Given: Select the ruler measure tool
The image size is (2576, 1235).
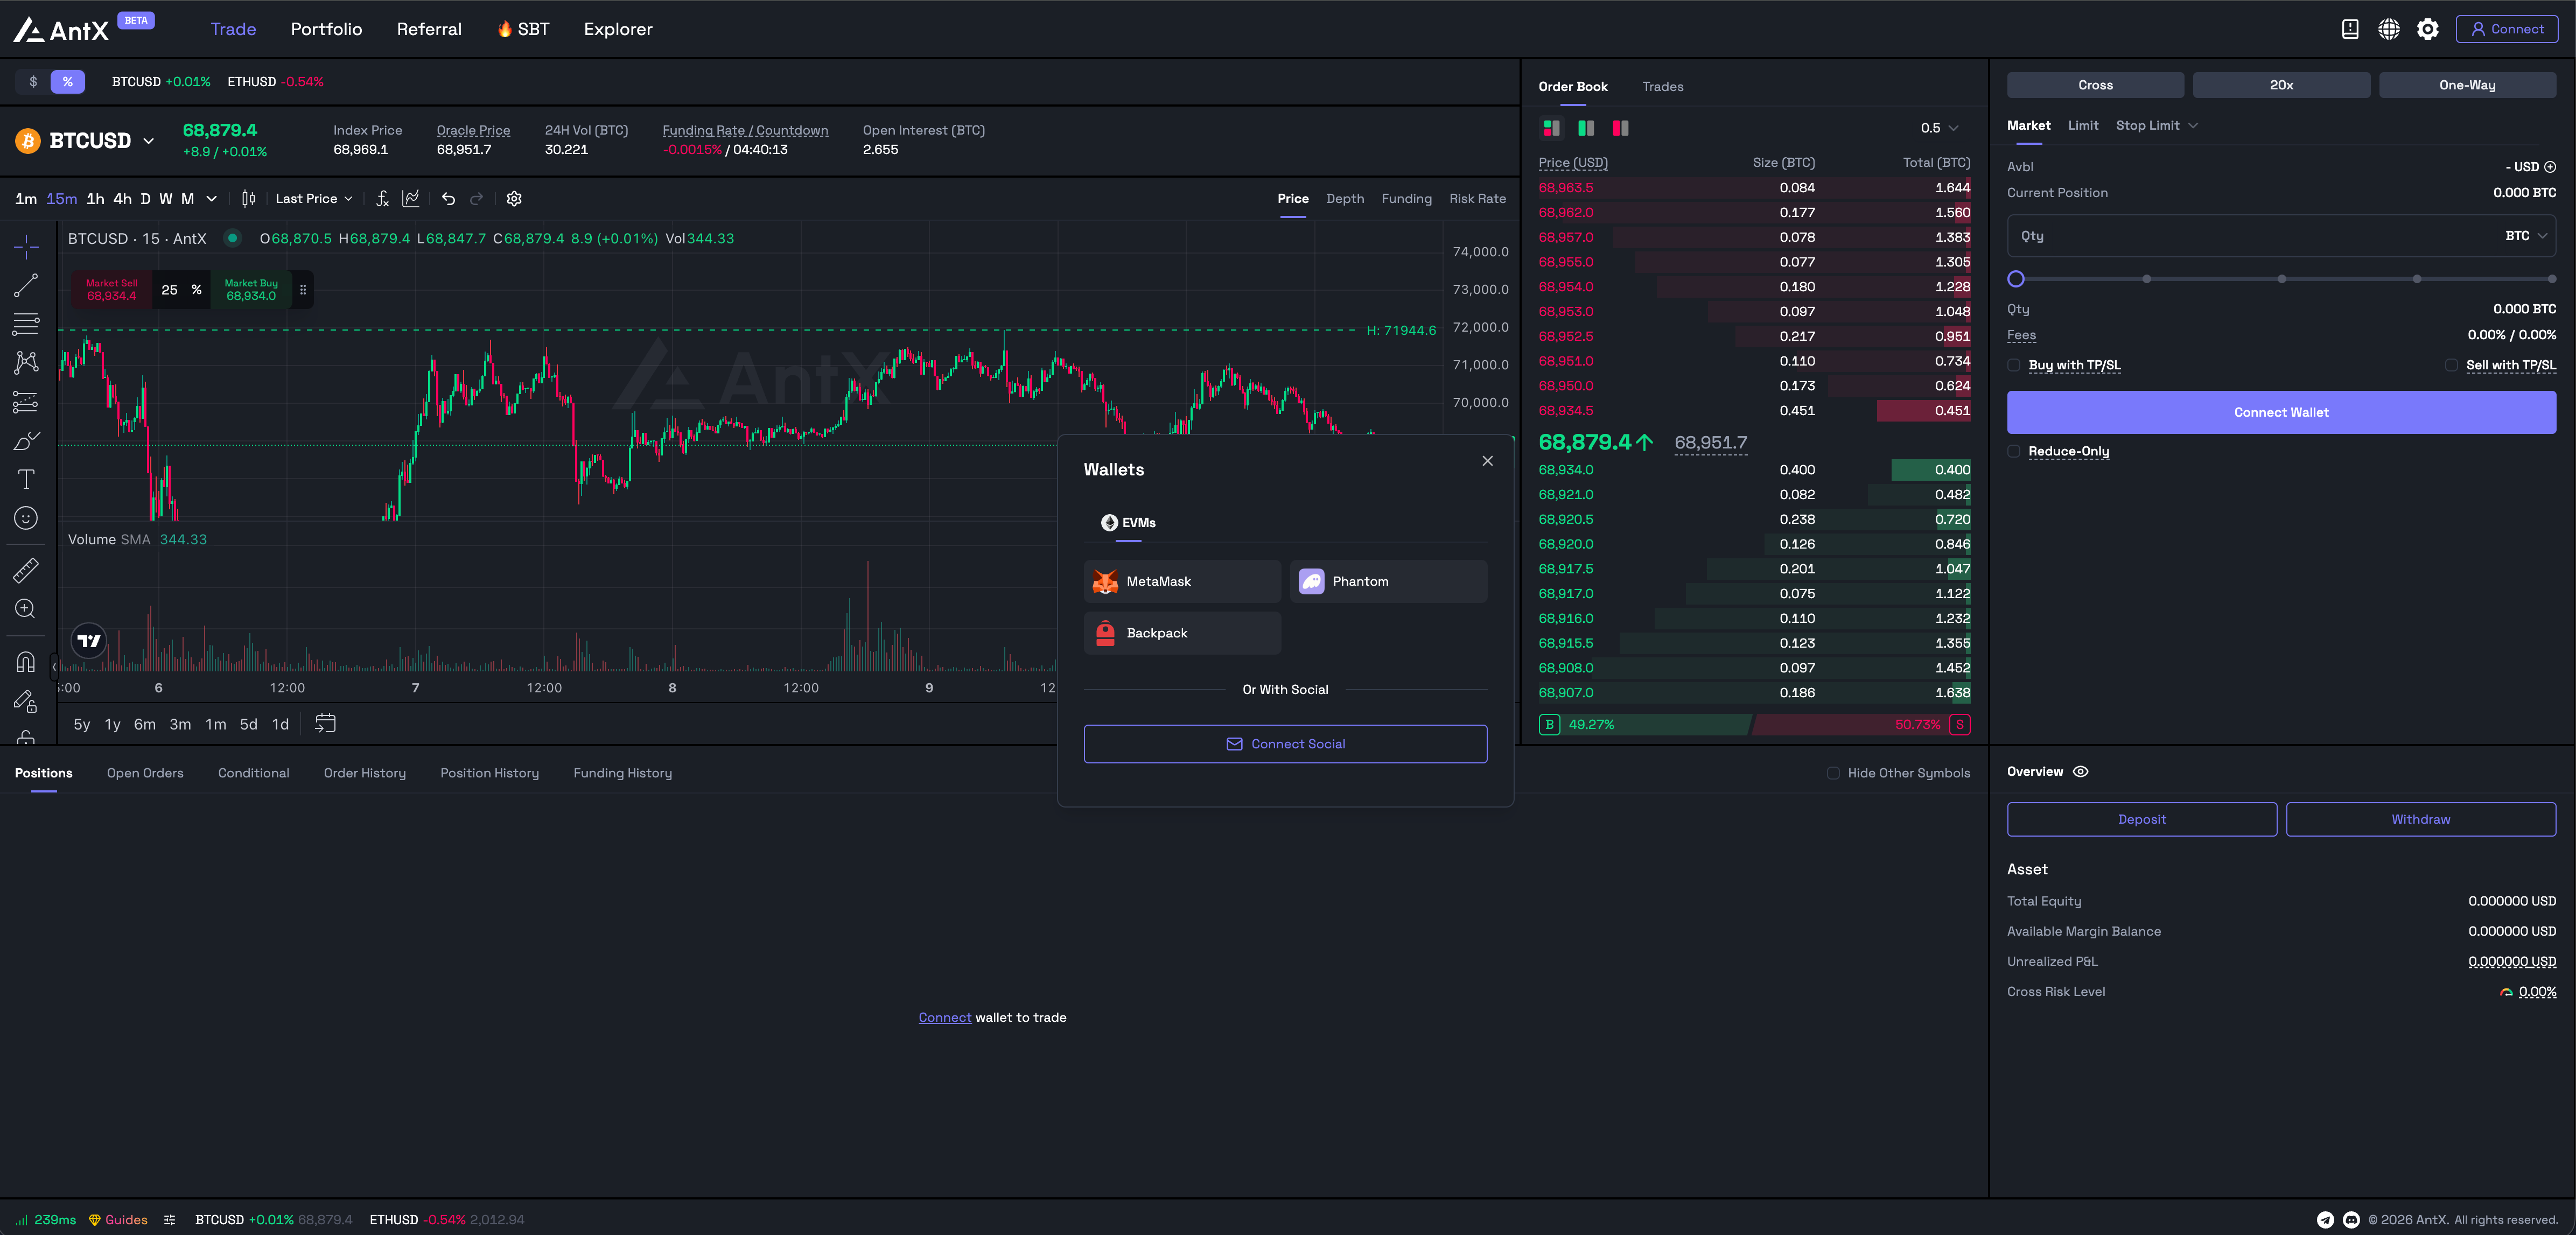Looking at the screenshot, I should (26, 570).
